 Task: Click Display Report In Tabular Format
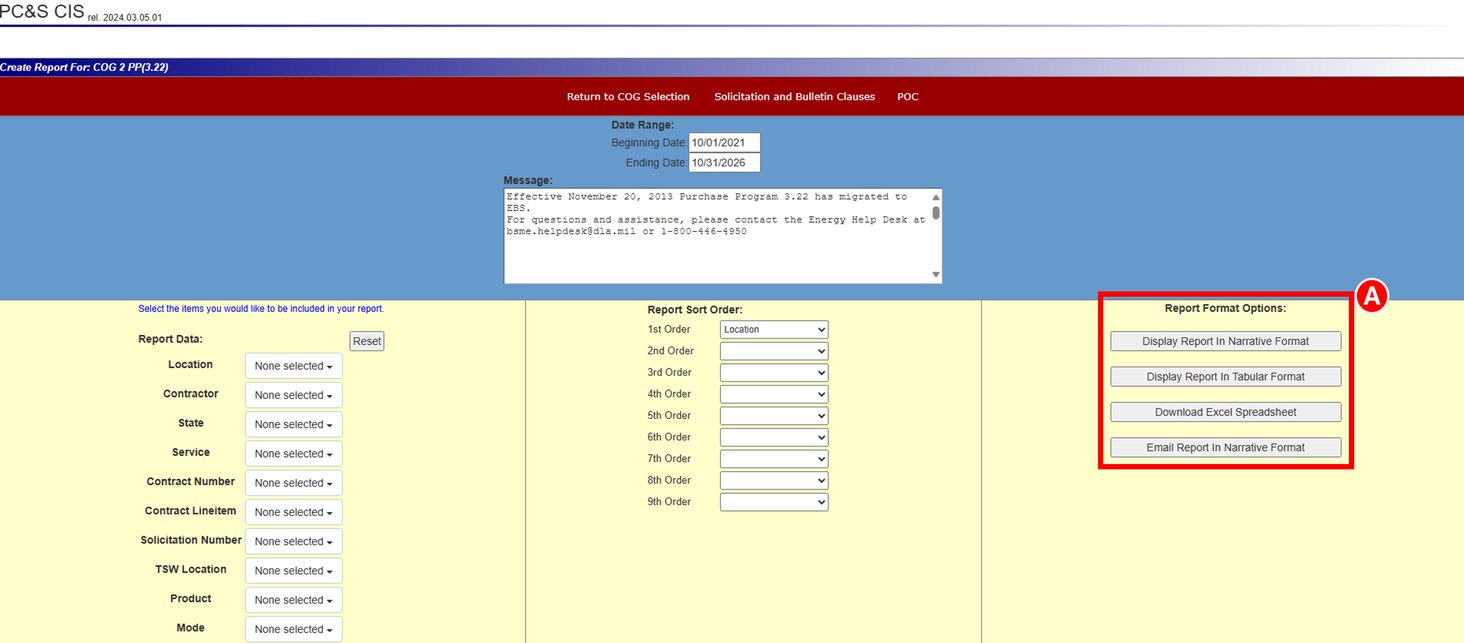1225,377
